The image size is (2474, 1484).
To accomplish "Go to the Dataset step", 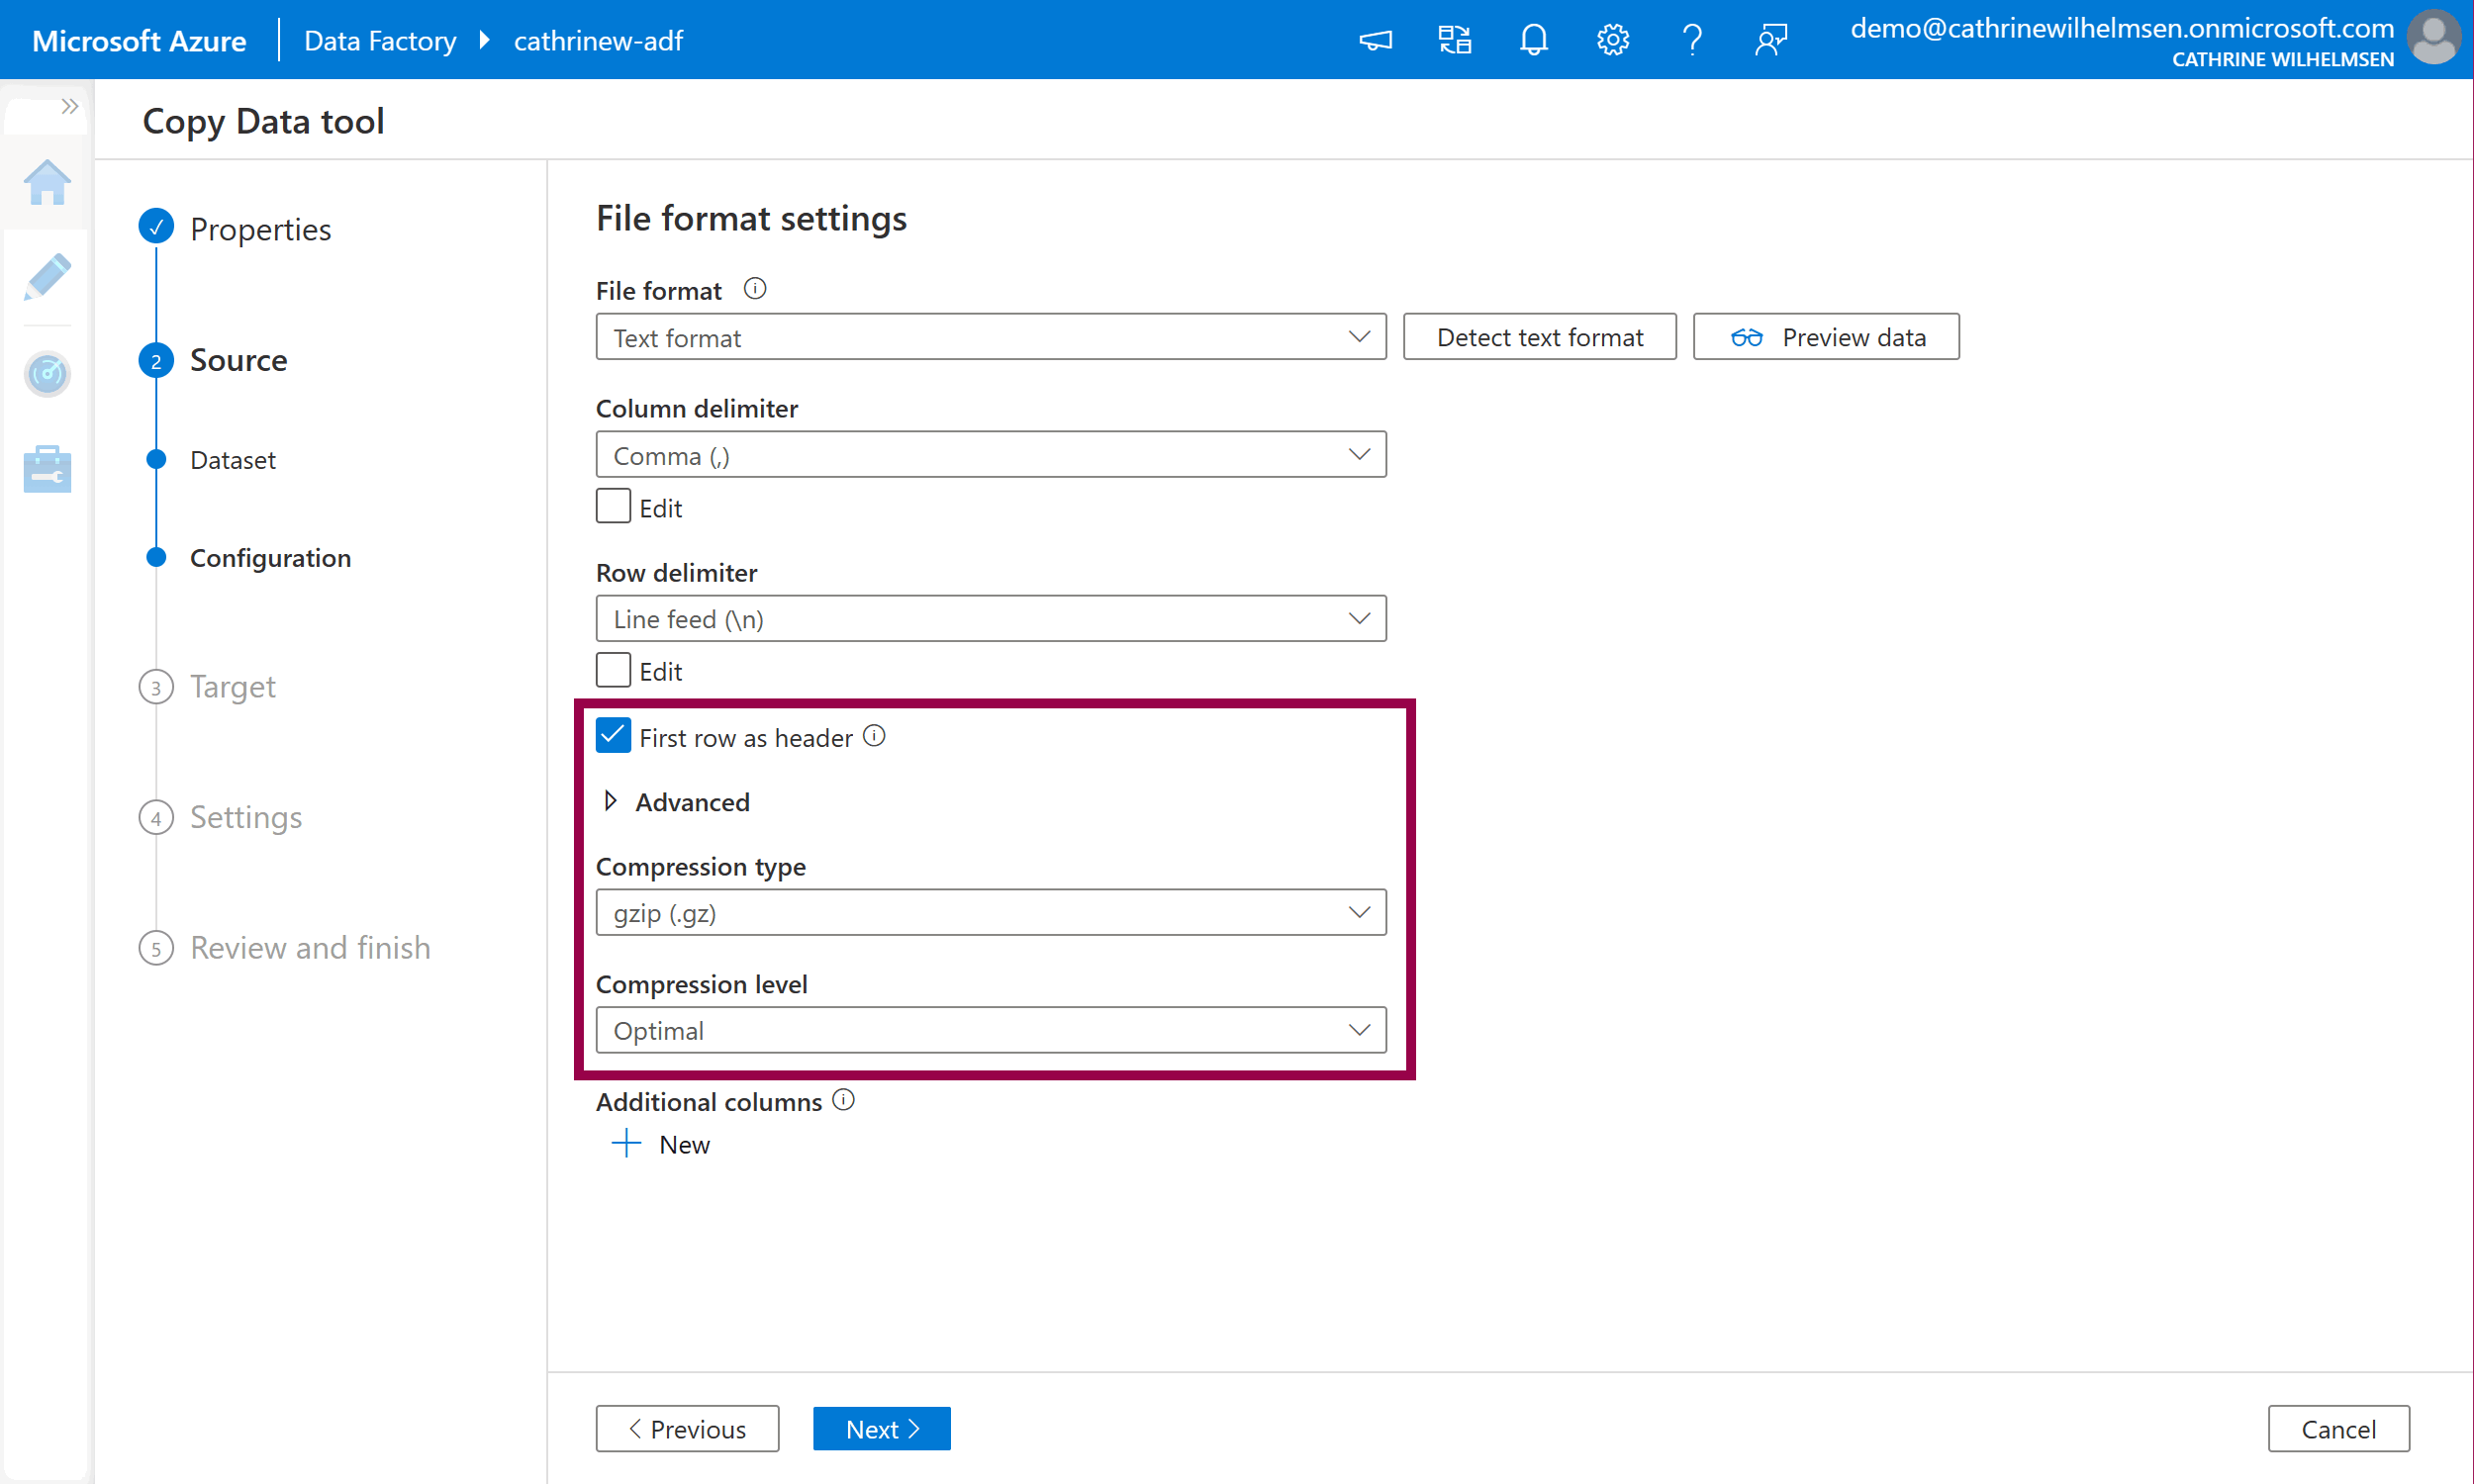I will (x=232, y=460).
